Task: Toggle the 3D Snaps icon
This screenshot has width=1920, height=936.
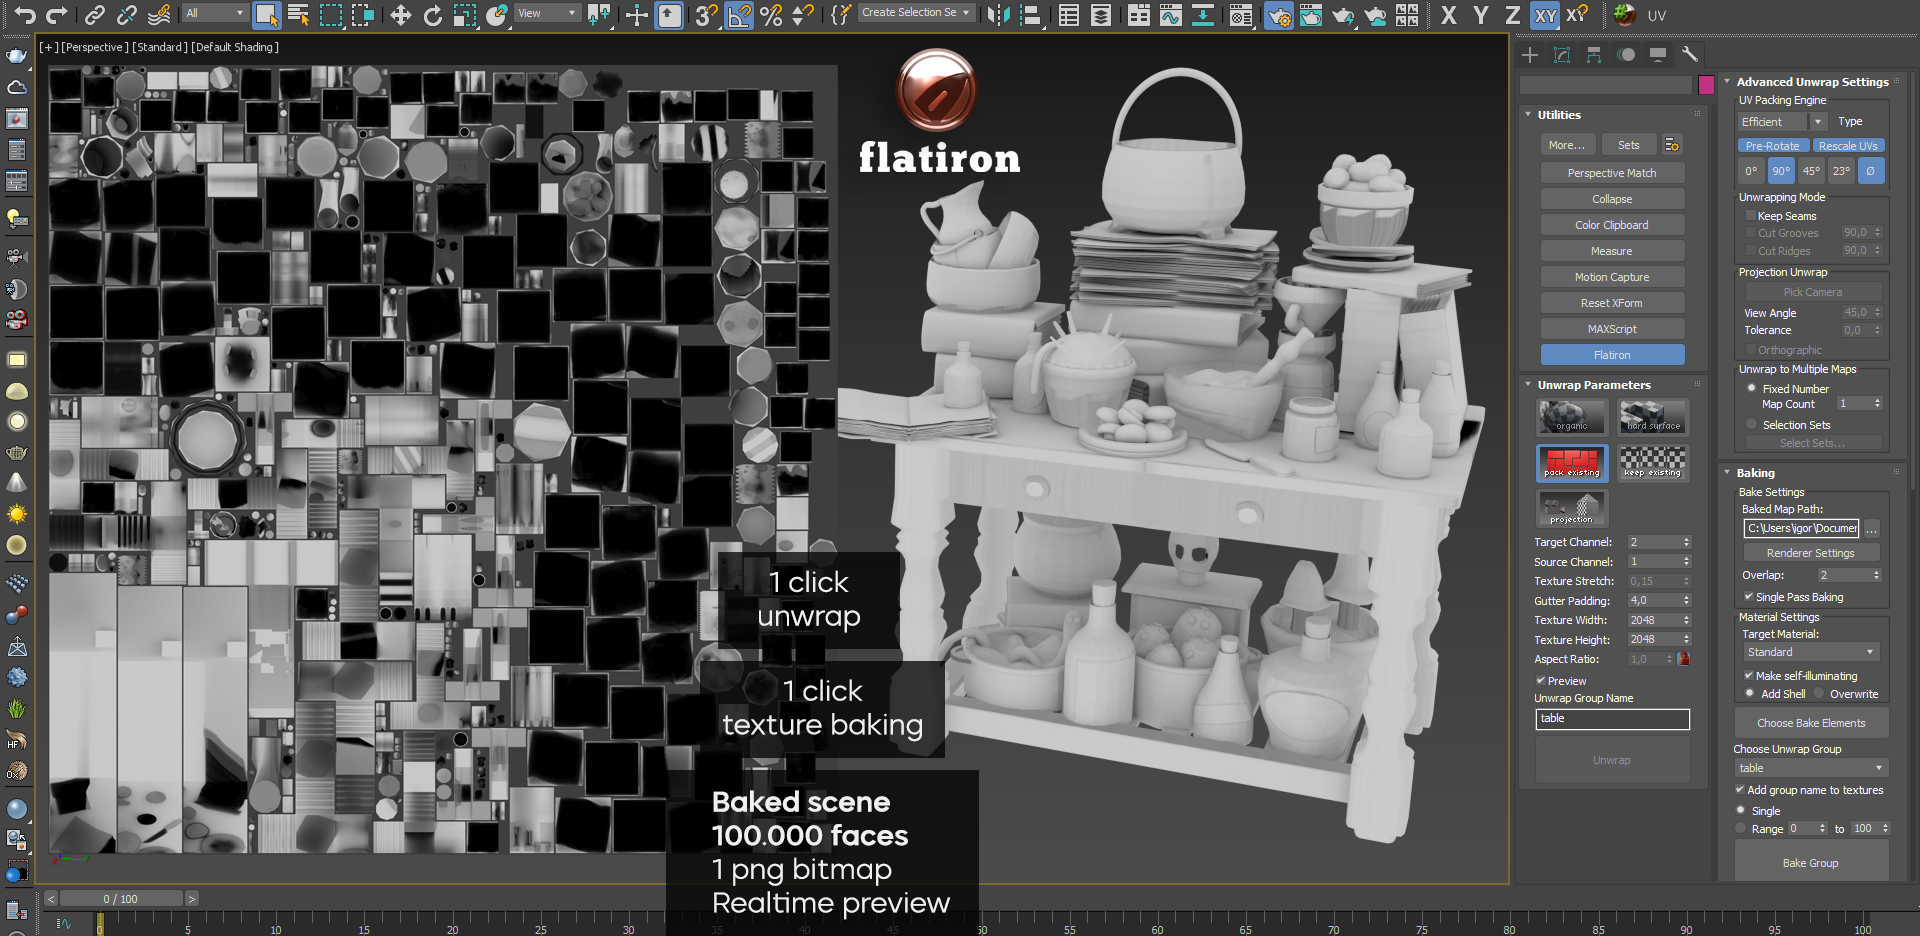Action: point(706,14)
